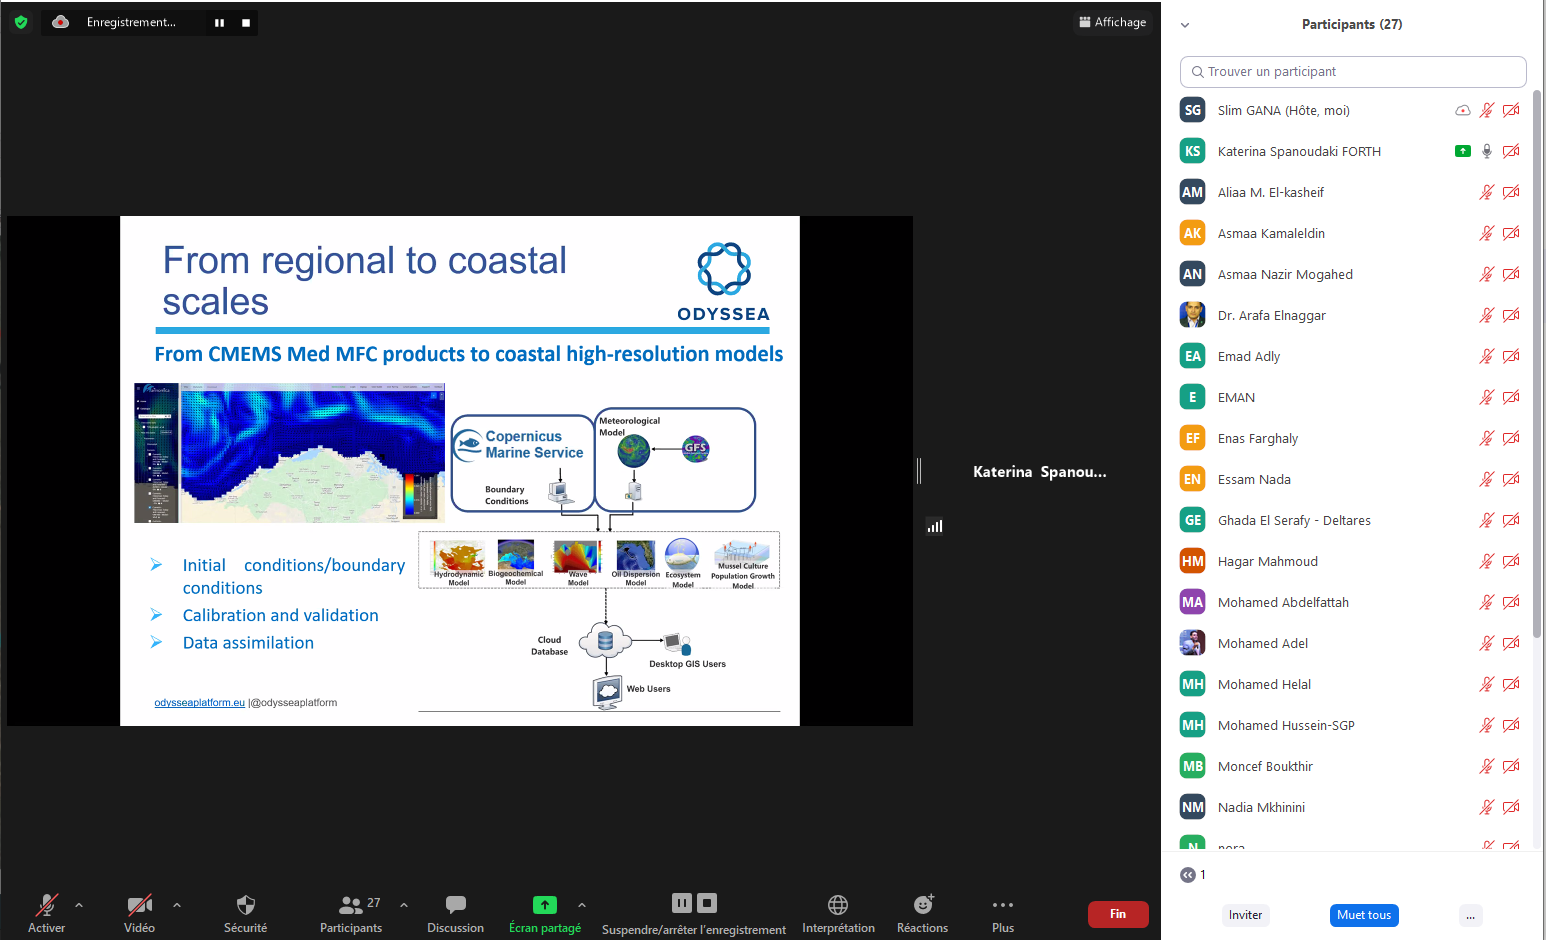Expand audio options arrow next to Activer
Image resolution: width=1546 pixels, height=940 pixels.
click(x=79, y=905)
